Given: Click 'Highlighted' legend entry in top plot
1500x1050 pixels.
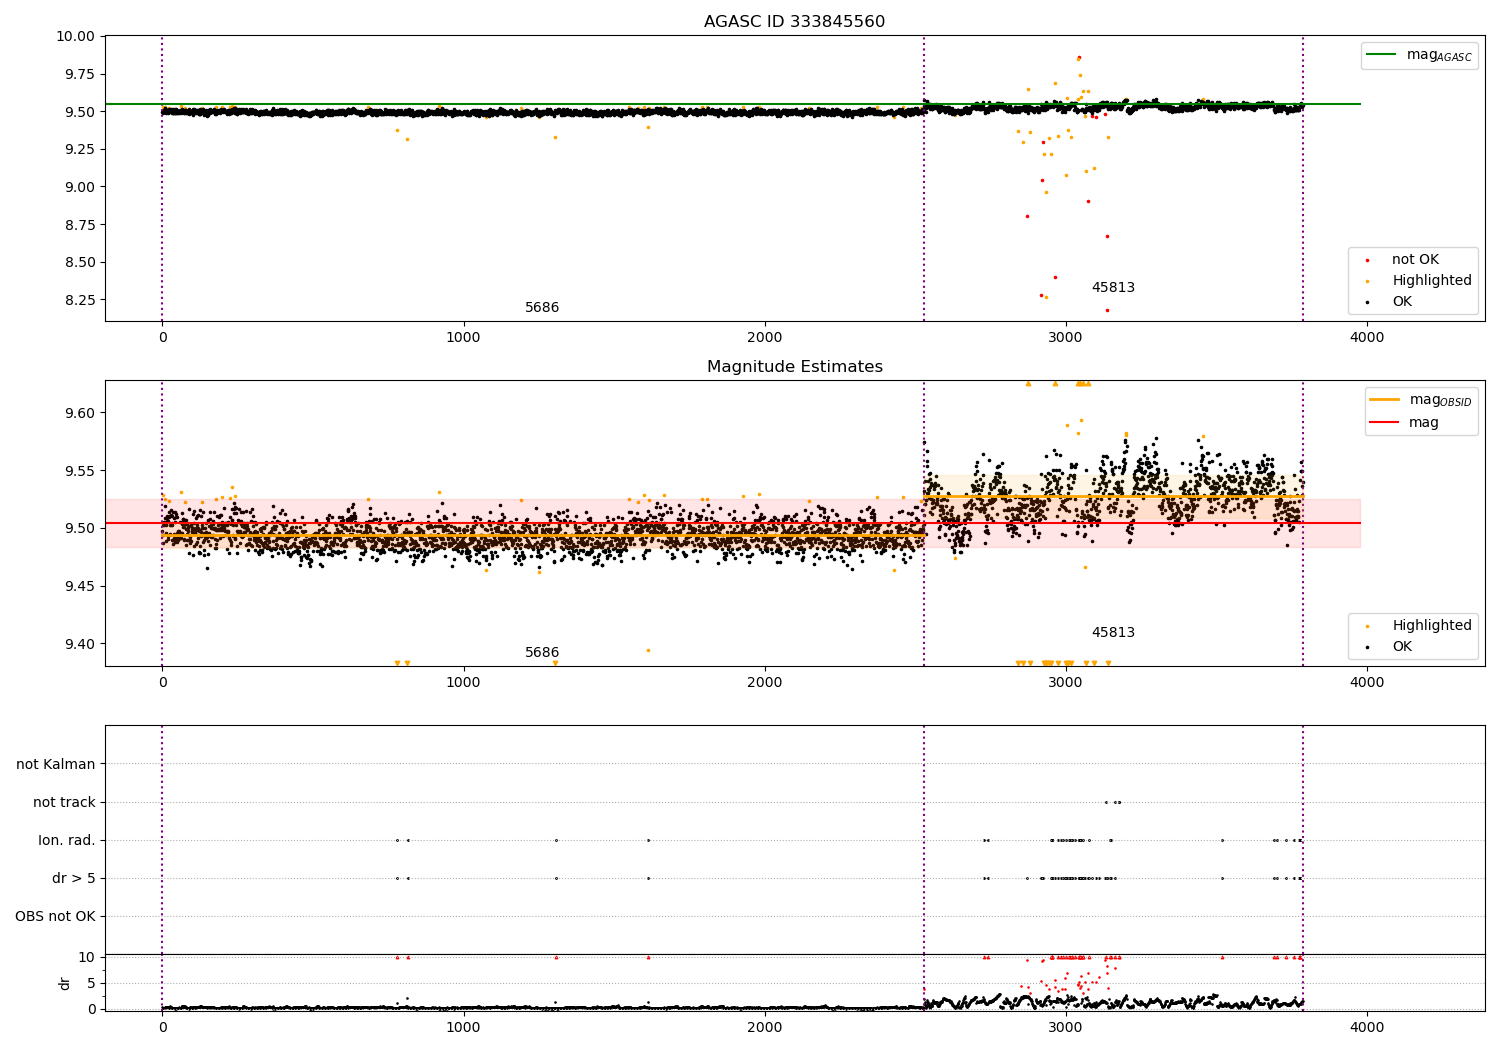Looking at the screenshot, I should pos(1432,281).
